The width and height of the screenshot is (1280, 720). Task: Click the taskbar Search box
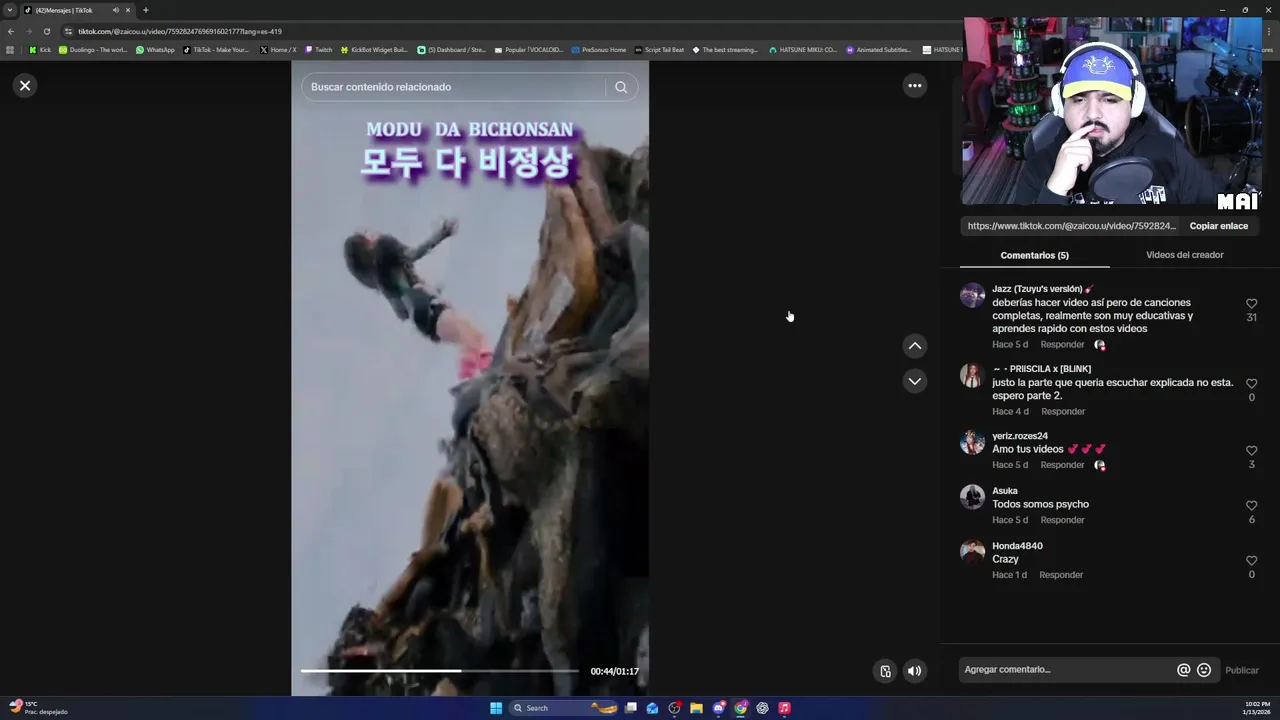565,708
